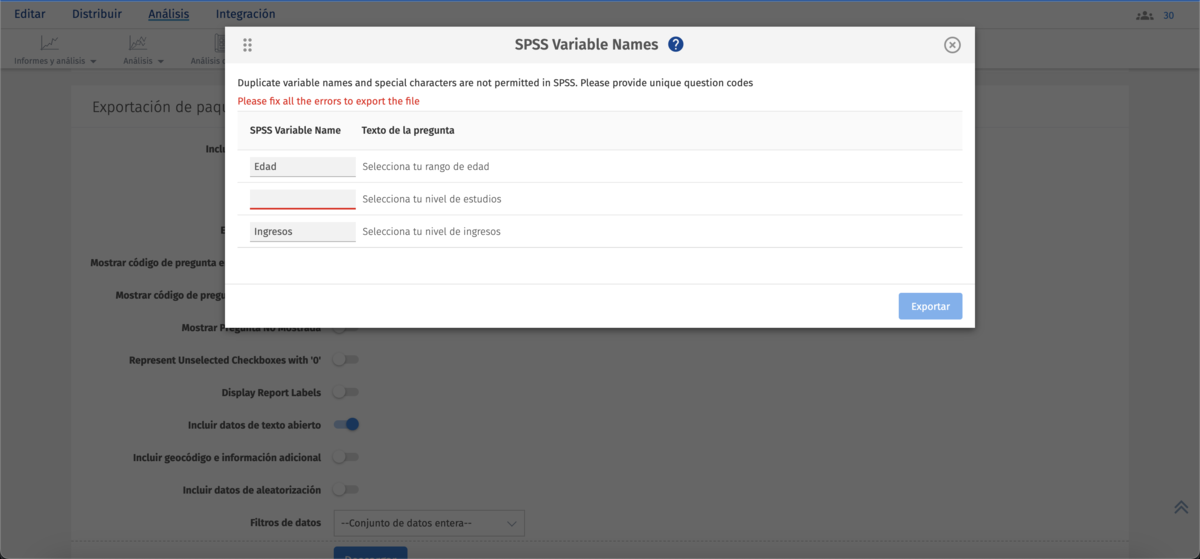Toggle Represent Unselected Checkboxes with '0'
Viewport: 1200px width, 559px height.
pos(346,360)
